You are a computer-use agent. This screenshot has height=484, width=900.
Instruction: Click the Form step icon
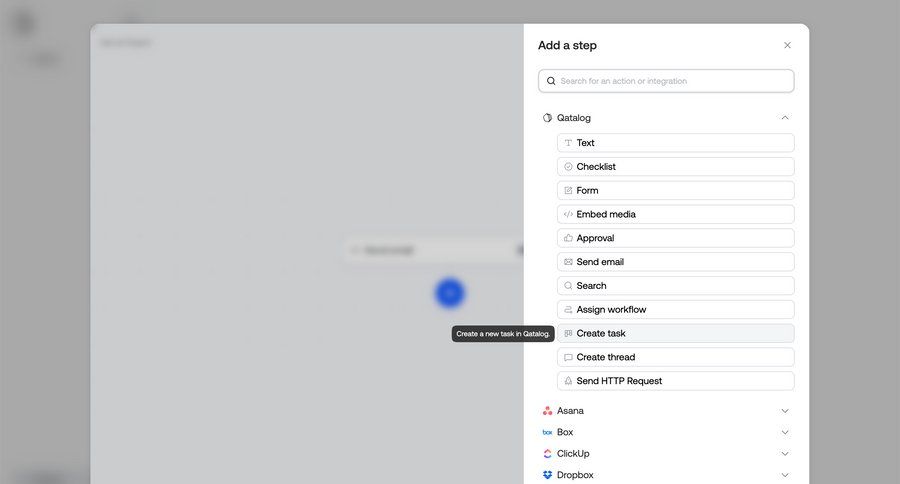568,191
